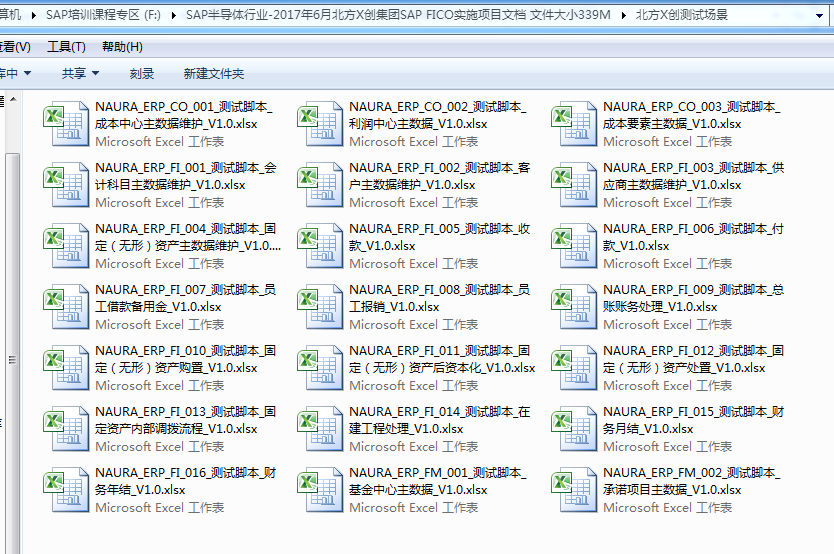
Task: Pick Excel icon of NAURA_ERP_FI_005 file
Action: (x=320, y=246)
